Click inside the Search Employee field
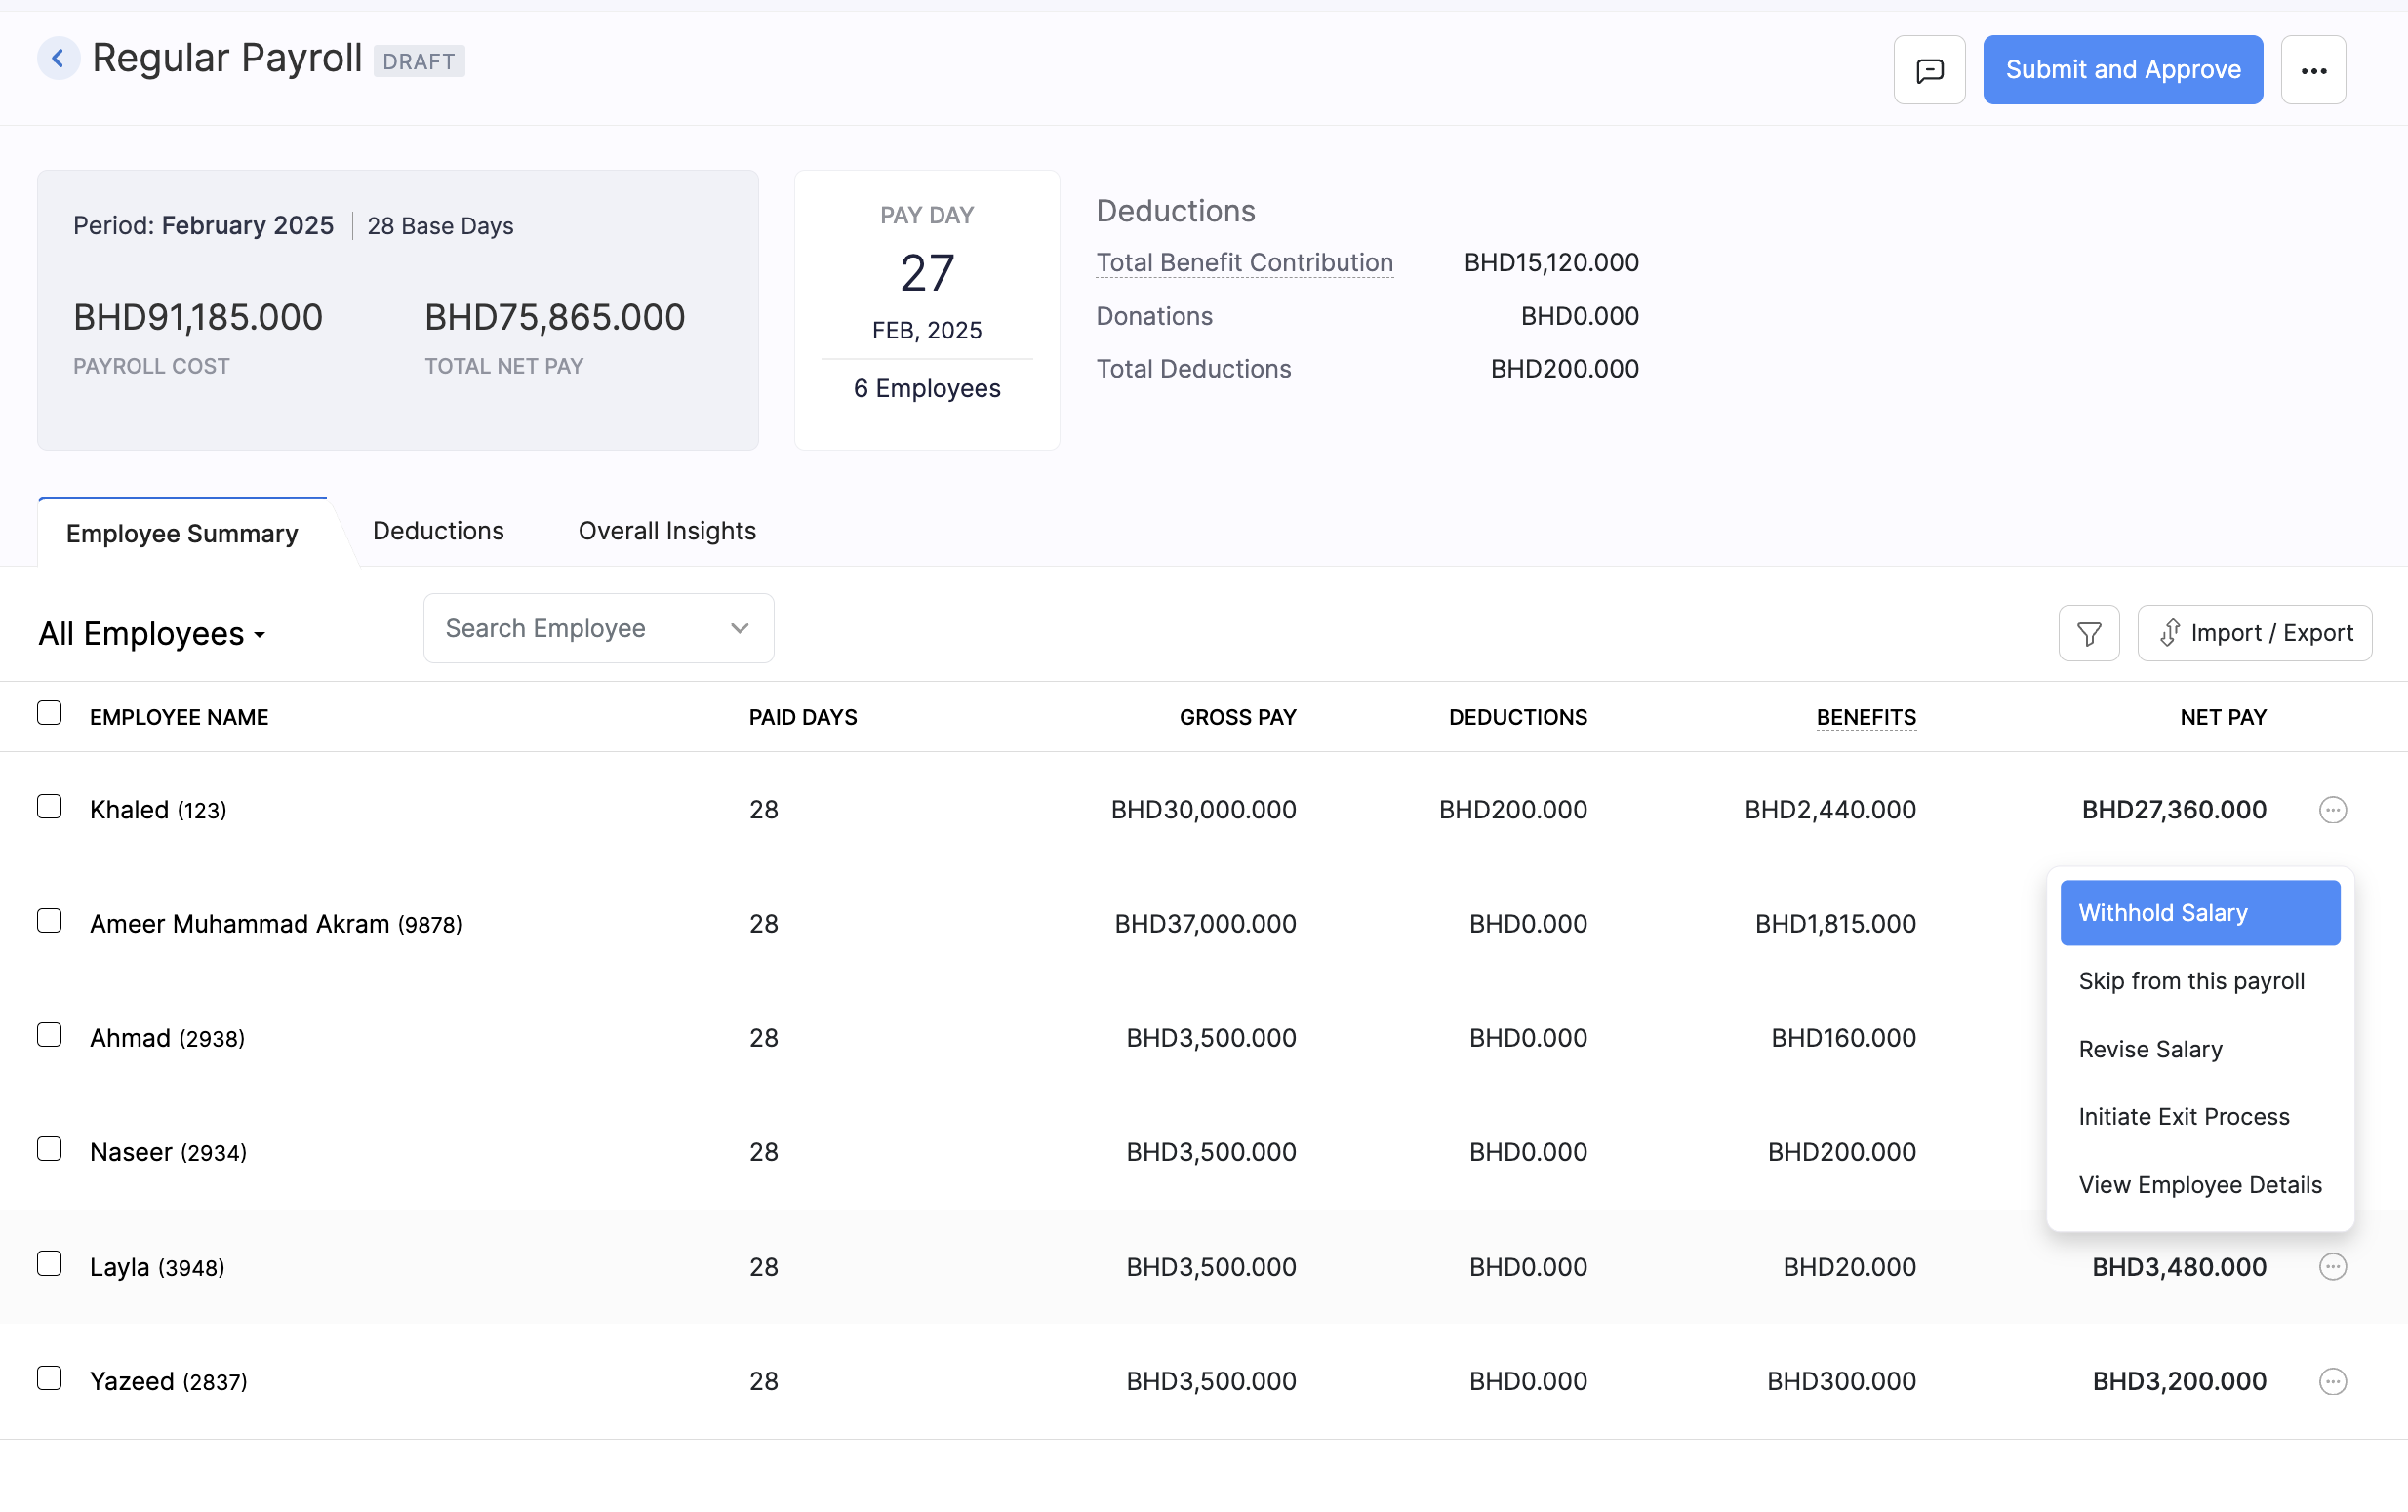This screenshot has width=2408, height=1512. pos(560,628)
